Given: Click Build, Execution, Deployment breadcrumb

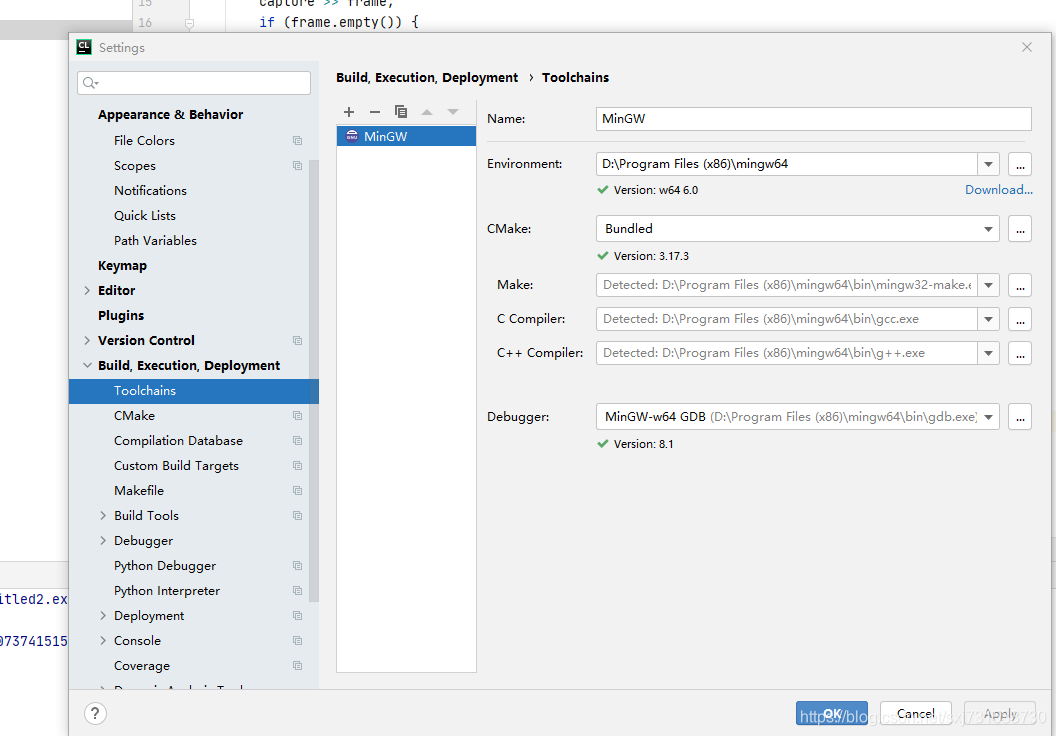Looking at the screenshot, I should click(427, 77).
